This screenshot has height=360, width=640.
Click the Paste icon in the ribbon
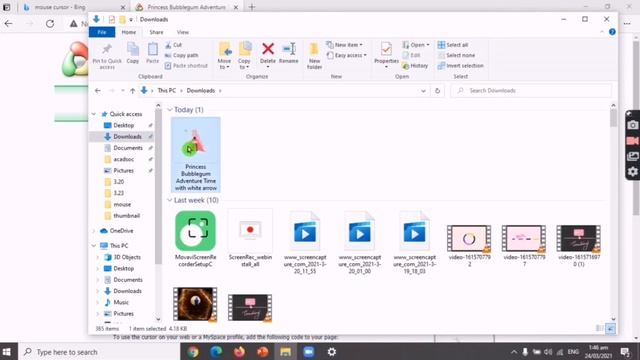point(153,49)
